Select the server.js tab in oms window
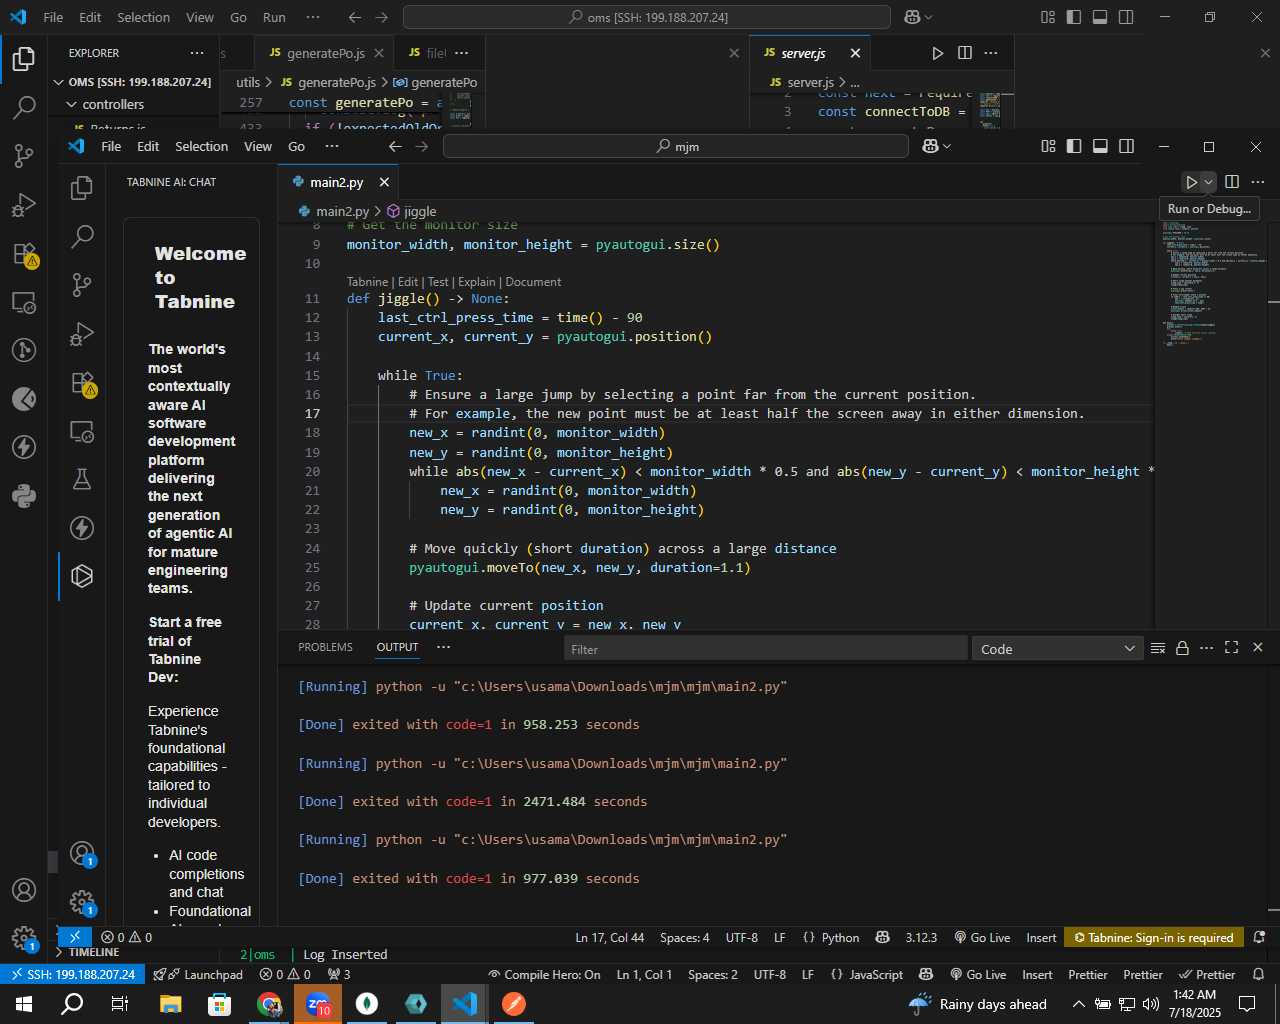 coord(803,53)
